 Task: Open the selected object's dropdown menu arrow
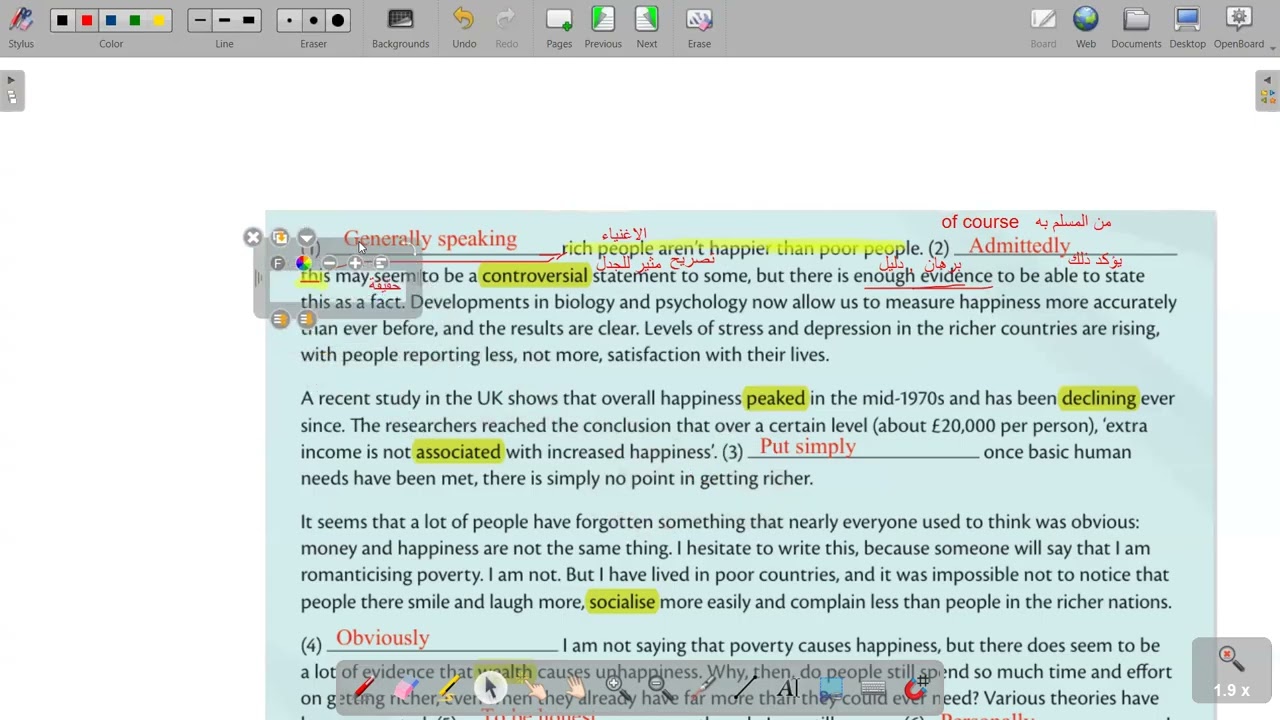(307, 237)
